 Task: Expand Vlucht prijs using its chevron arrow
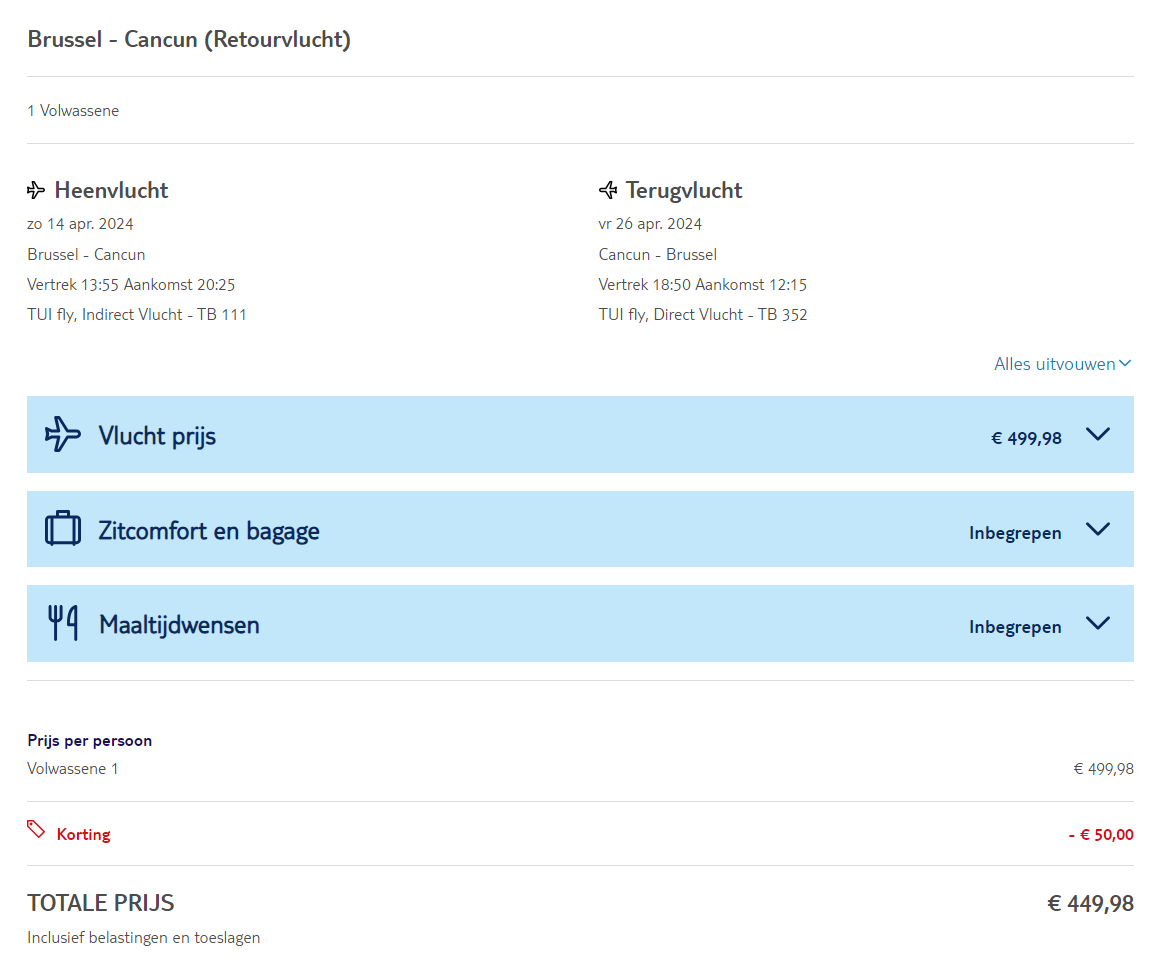[1098, 434]
